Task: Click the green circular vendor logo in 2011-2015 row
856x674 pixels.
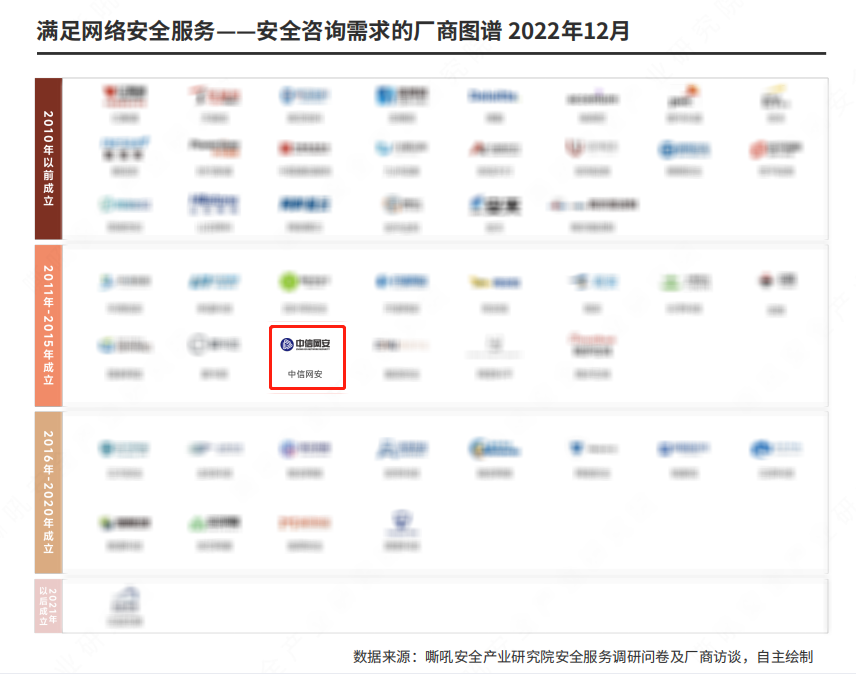Action: tap(291, 283)
